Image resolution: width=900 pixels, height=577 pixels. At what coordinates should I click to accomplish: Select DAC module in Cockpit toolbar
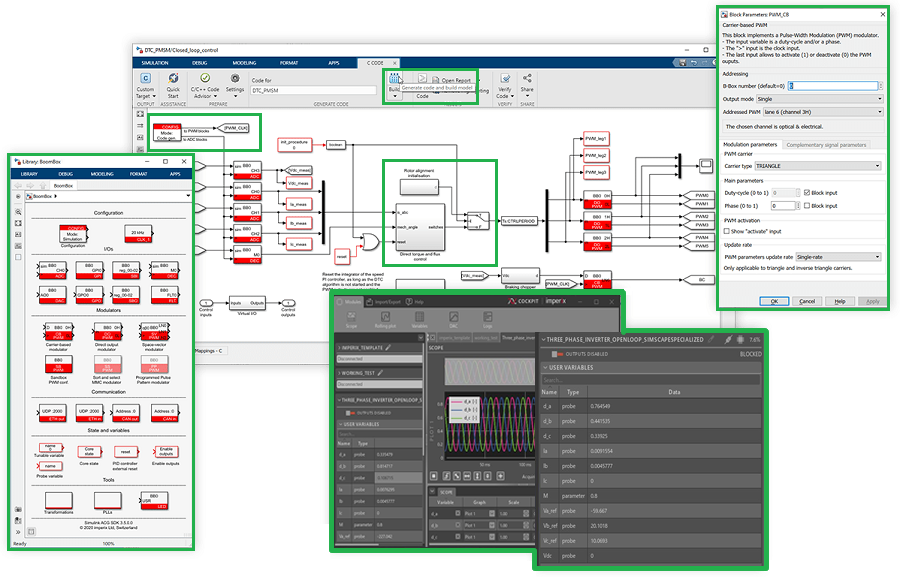453,320
